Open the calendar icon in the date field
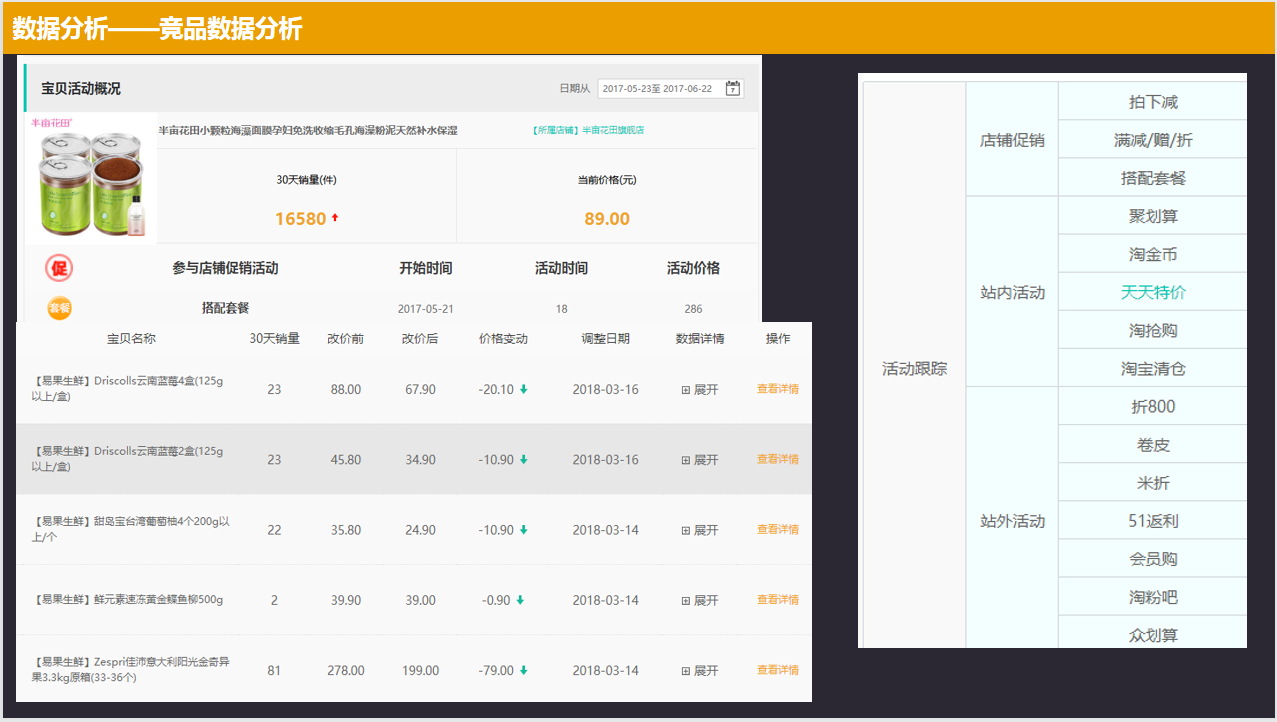Viewport: 1277px width, 722px height. pos(733,88)
